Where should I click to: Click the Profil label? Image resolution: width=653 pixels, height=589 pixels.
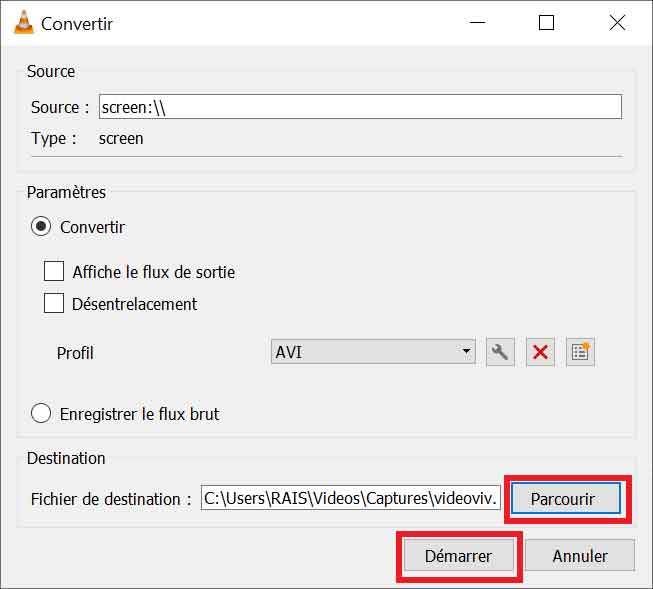75,353
